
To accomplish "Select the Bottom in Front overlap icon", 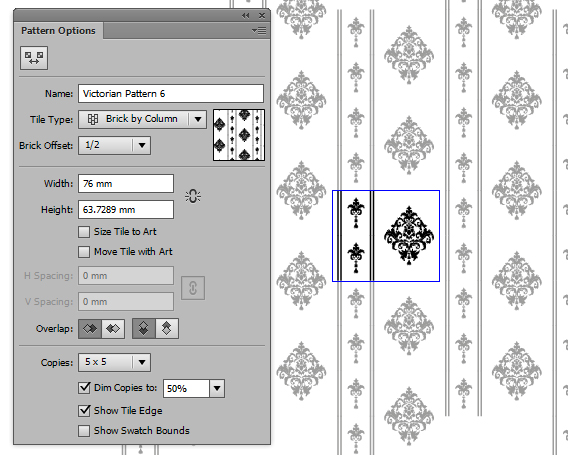I will 167,329.
